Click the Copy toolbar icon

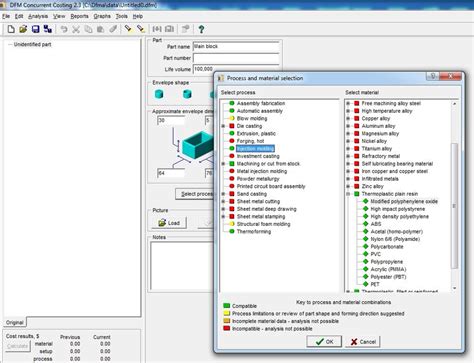[x=88, y=29]
